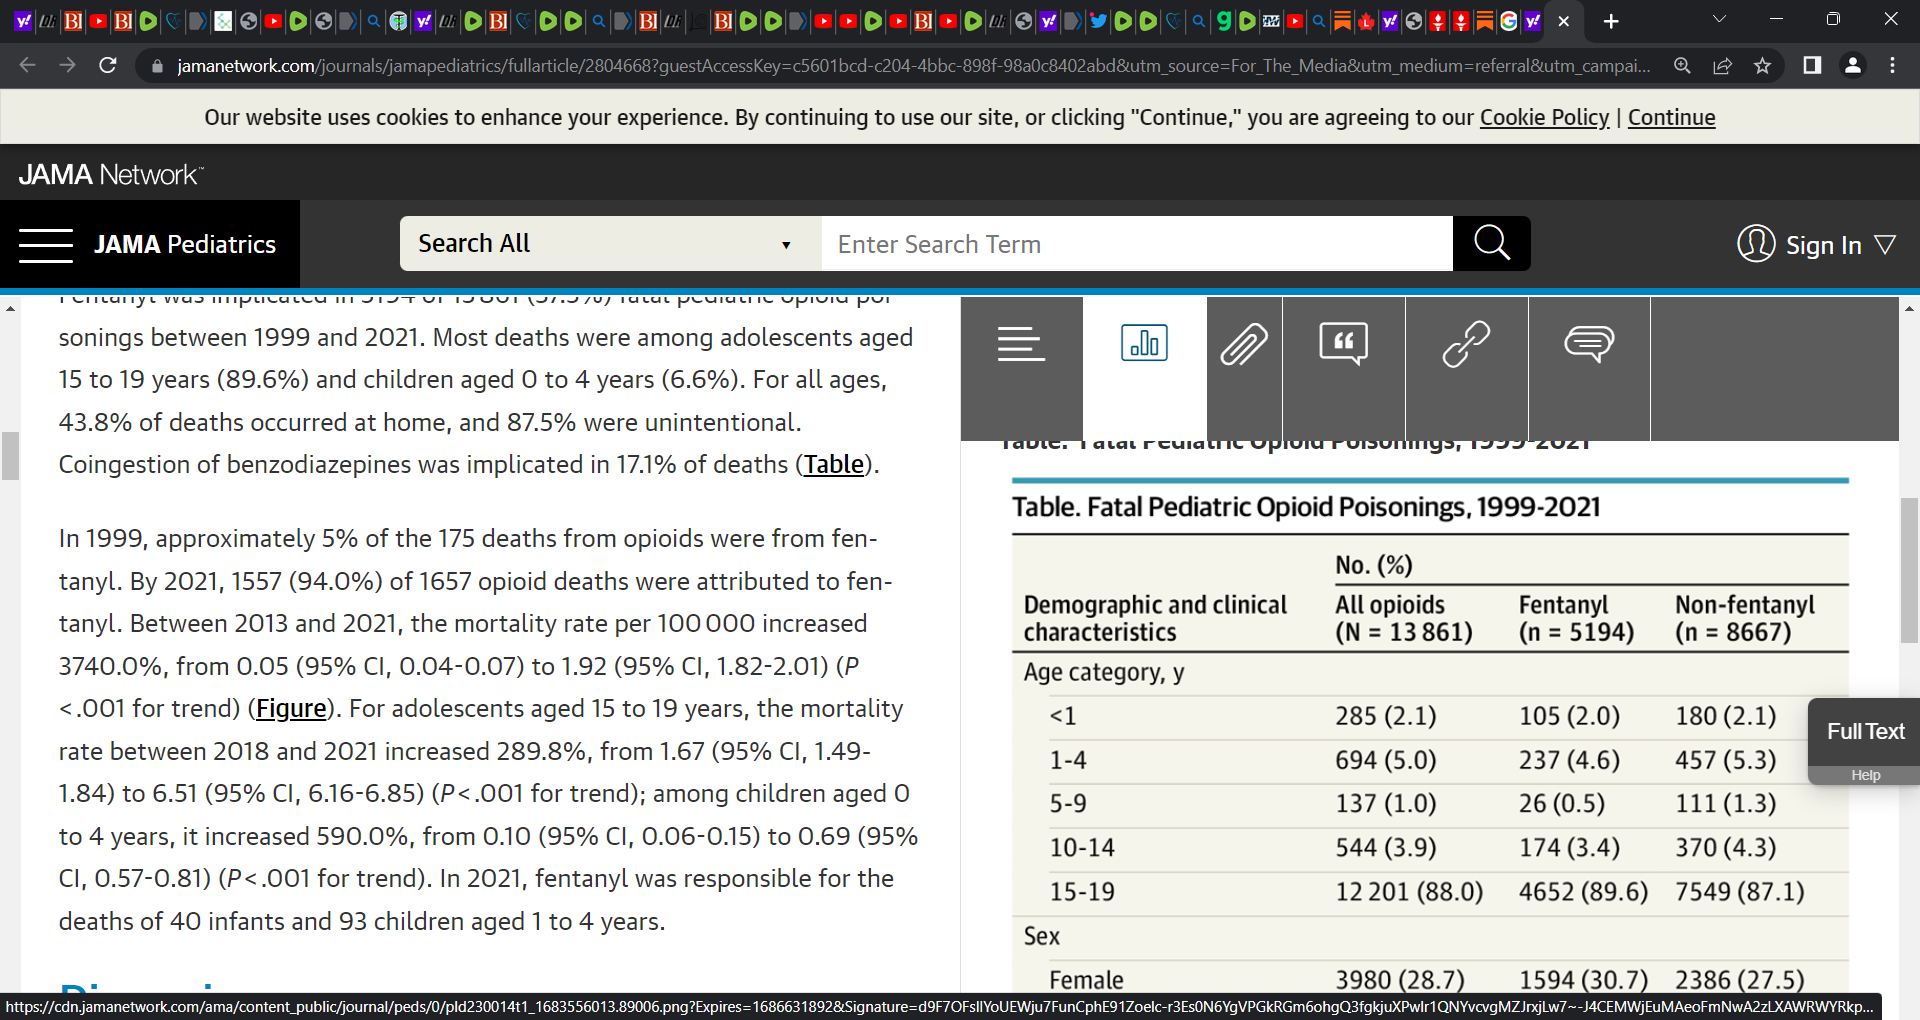Go forward in browser history
This screenshot has height=1020, width=1920.
(x=67, y=66)
